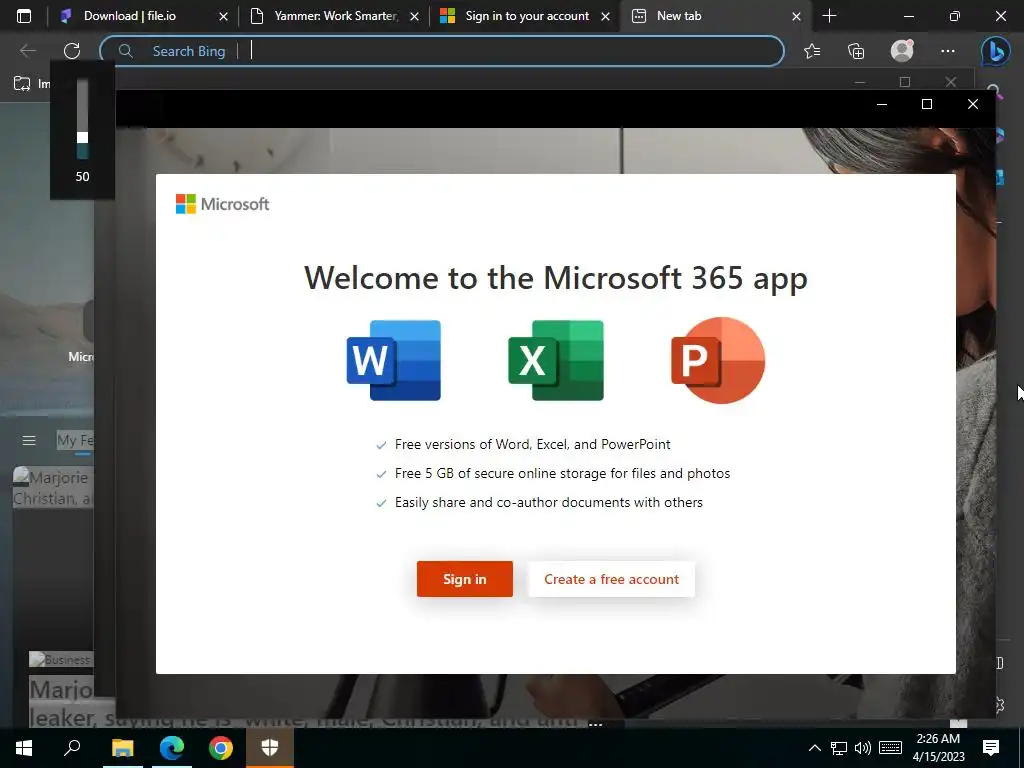Open File Explorer from taskbar
The width and height of the screenshot is (1024, 768).
tap(122, 748)
